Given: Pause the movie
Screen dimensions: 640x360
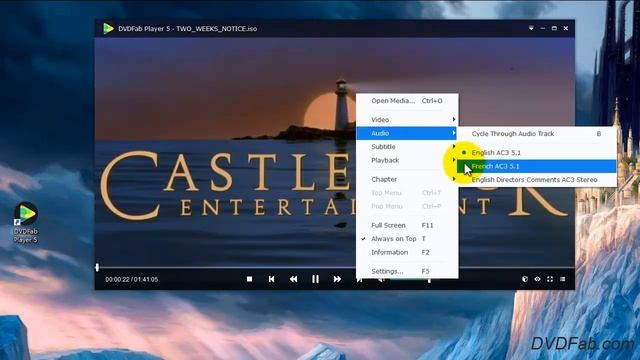Looking at the screenshot, I should click(x=315, y=279).
